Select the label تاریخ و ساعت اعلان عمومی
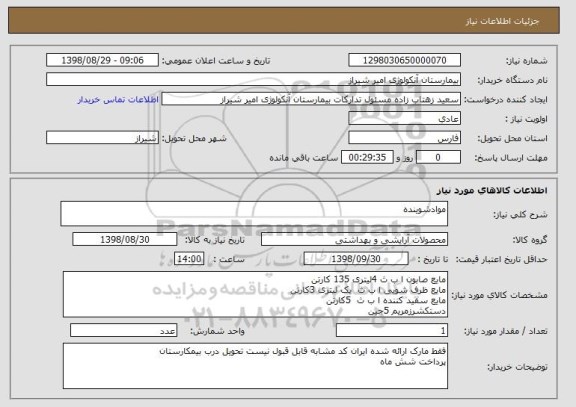576x407 pixels. pos(216,61)
